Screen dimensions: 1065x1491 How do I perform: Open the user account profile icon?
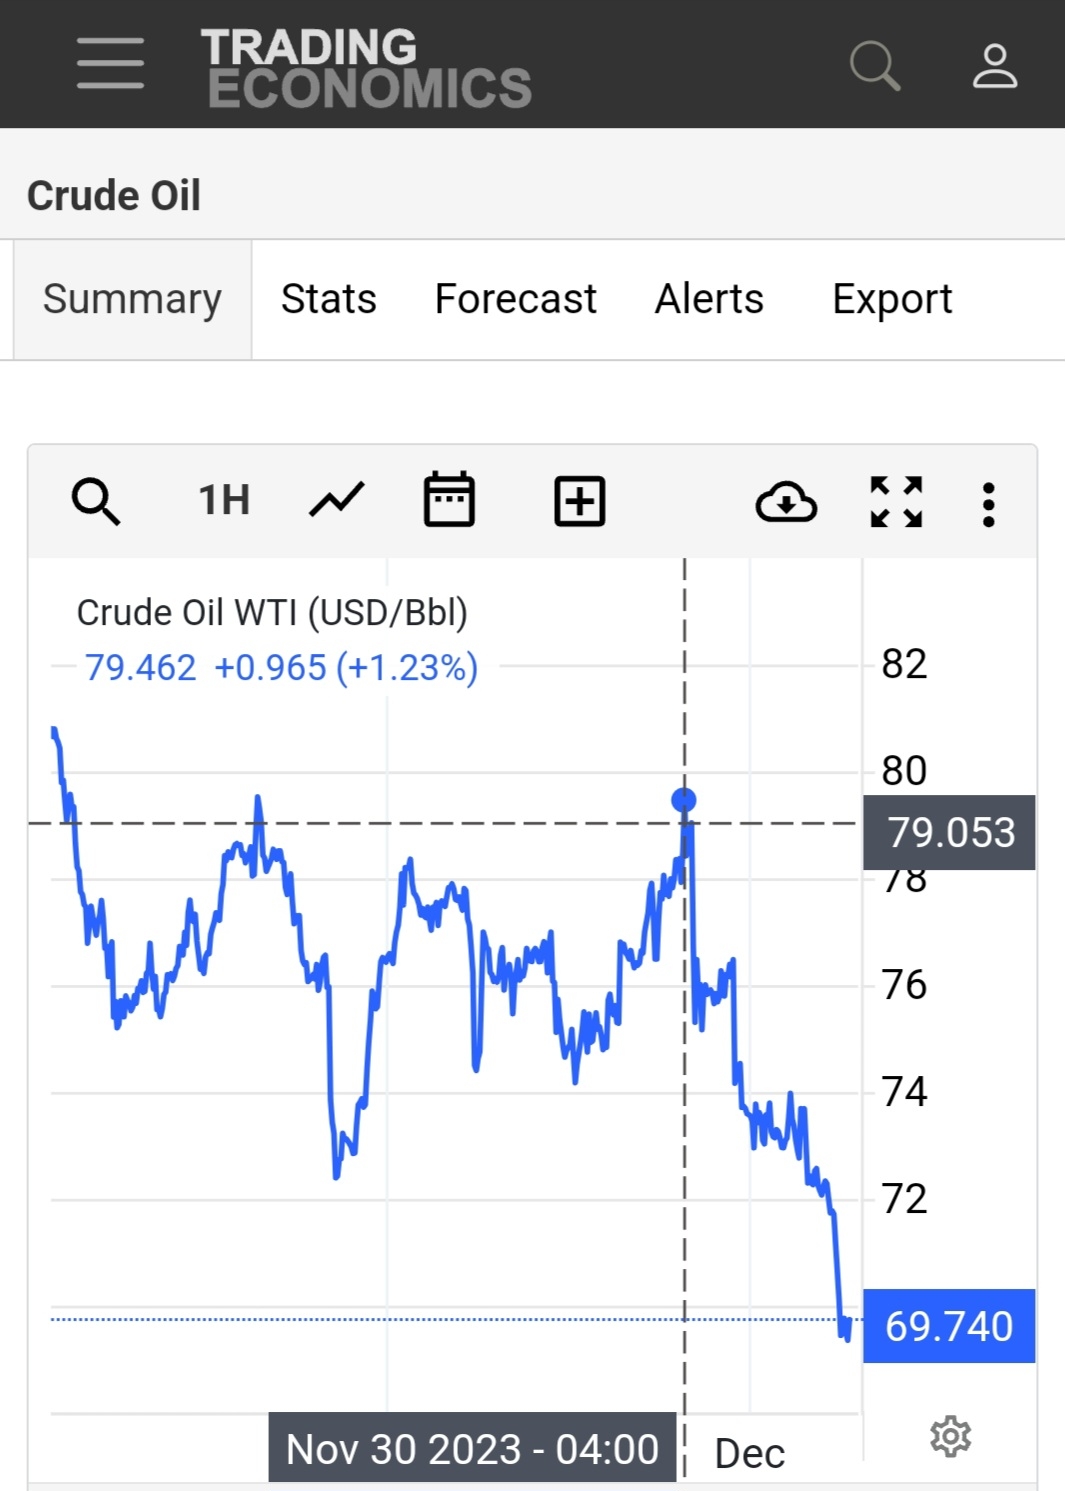click(x=994, y=66)
